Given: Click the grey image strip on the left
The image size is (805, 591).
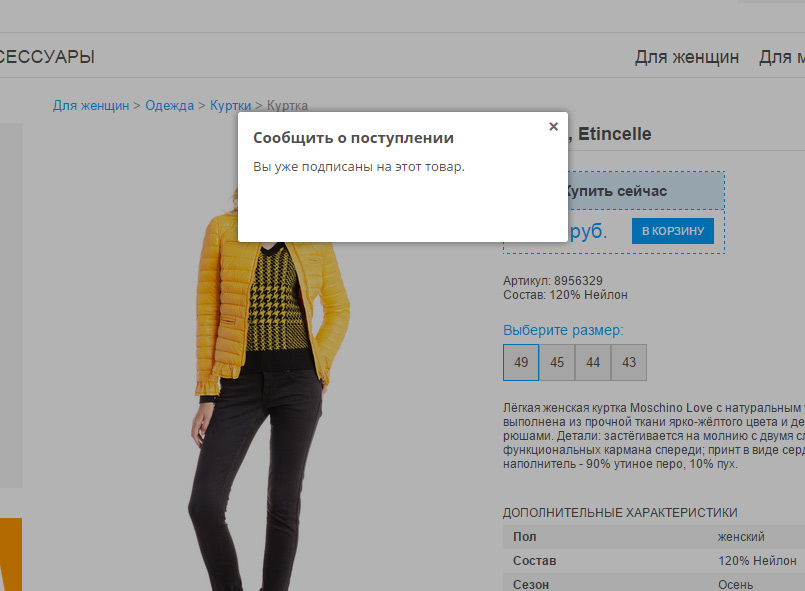Looking at the screenshot, I should click(x=10, y=300).
